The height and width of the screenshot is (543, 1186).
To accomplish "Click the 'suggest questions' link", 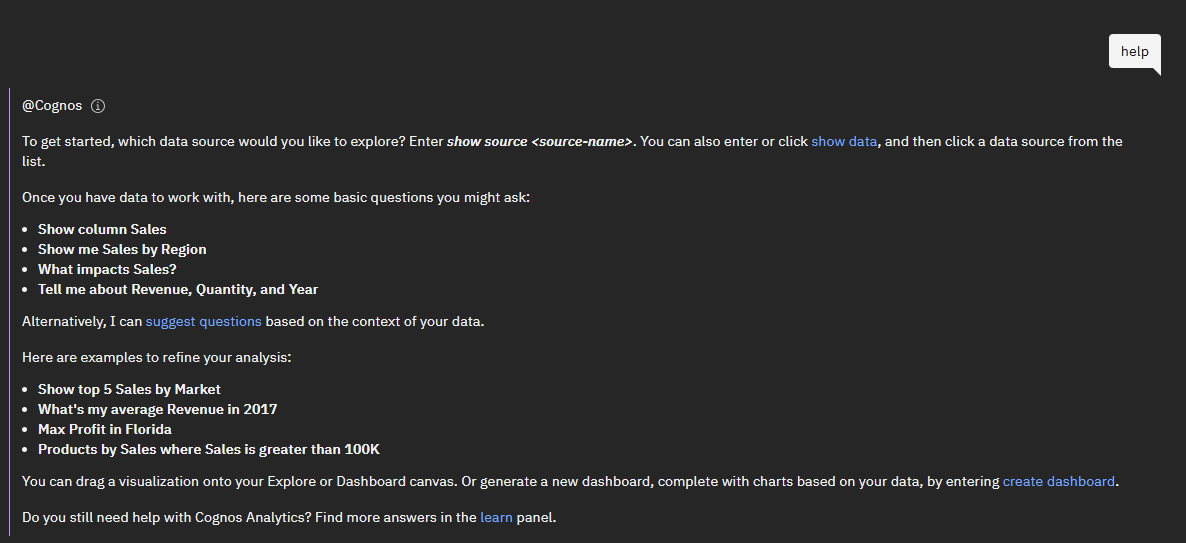I will (x=203, y=321).
